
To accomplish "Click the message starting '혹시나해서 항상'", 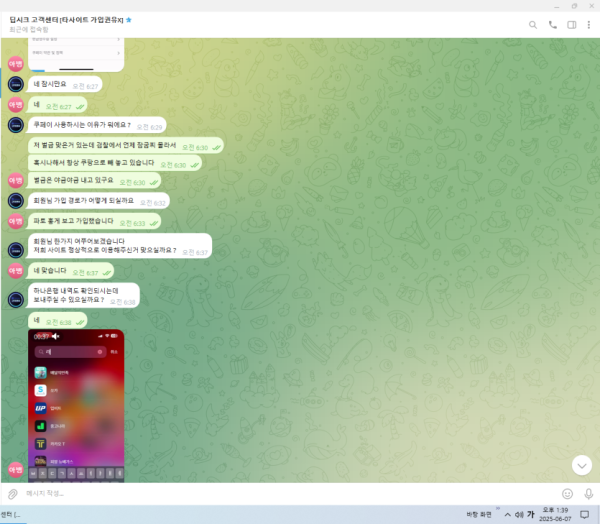I will [115, 163].
